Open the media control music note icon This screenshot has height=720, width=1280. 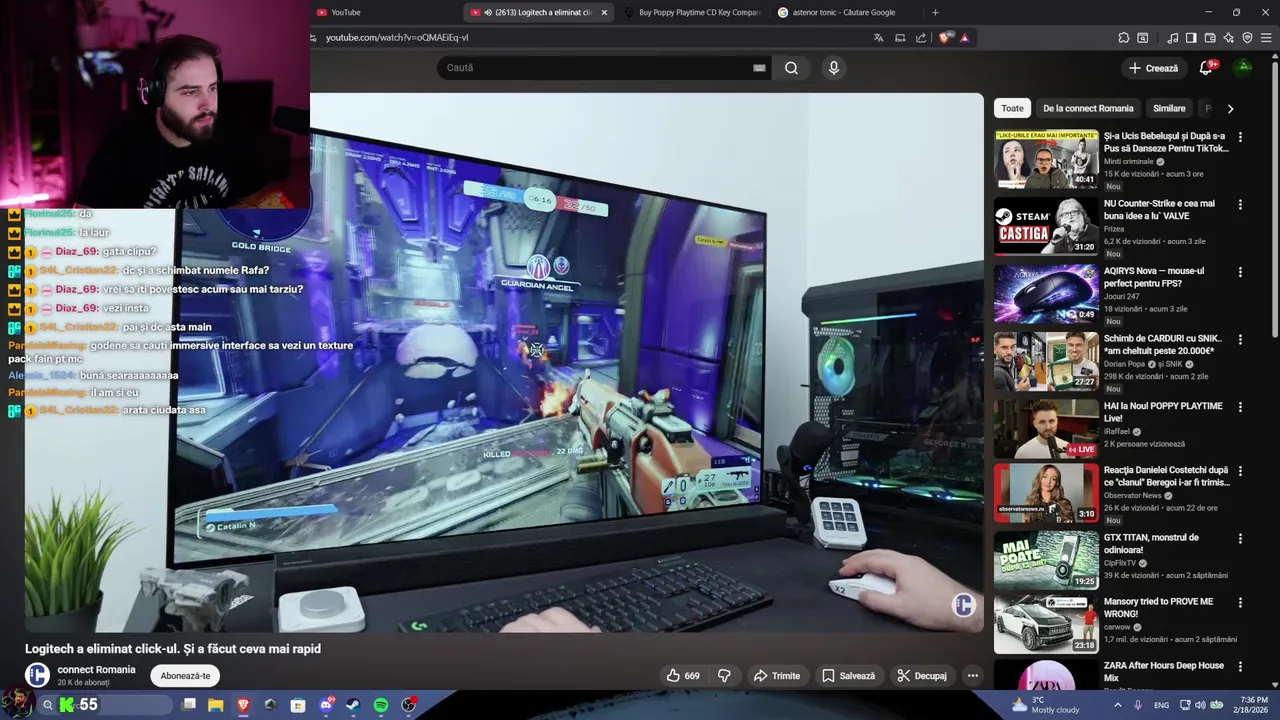click(x=1172, y=38)
